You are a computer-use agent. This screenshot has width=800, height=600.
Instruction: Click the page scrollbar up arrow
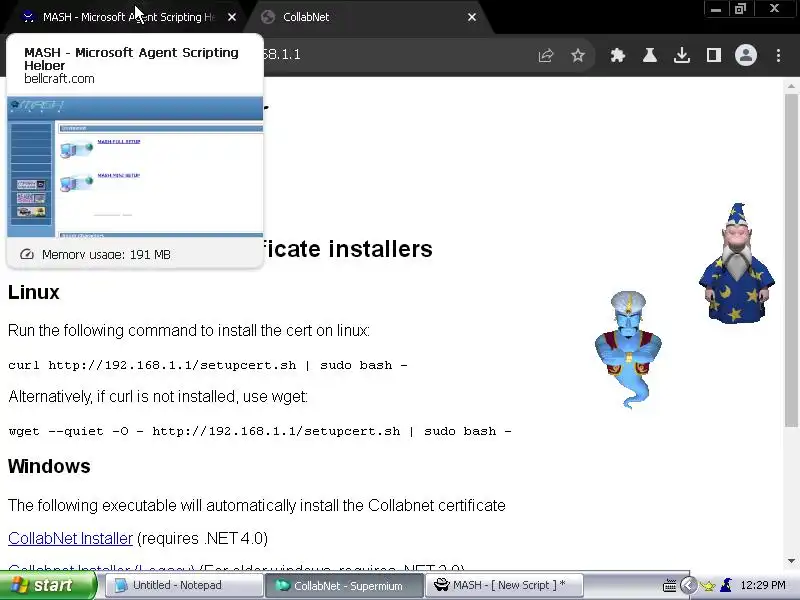click(x=791, y=86)
